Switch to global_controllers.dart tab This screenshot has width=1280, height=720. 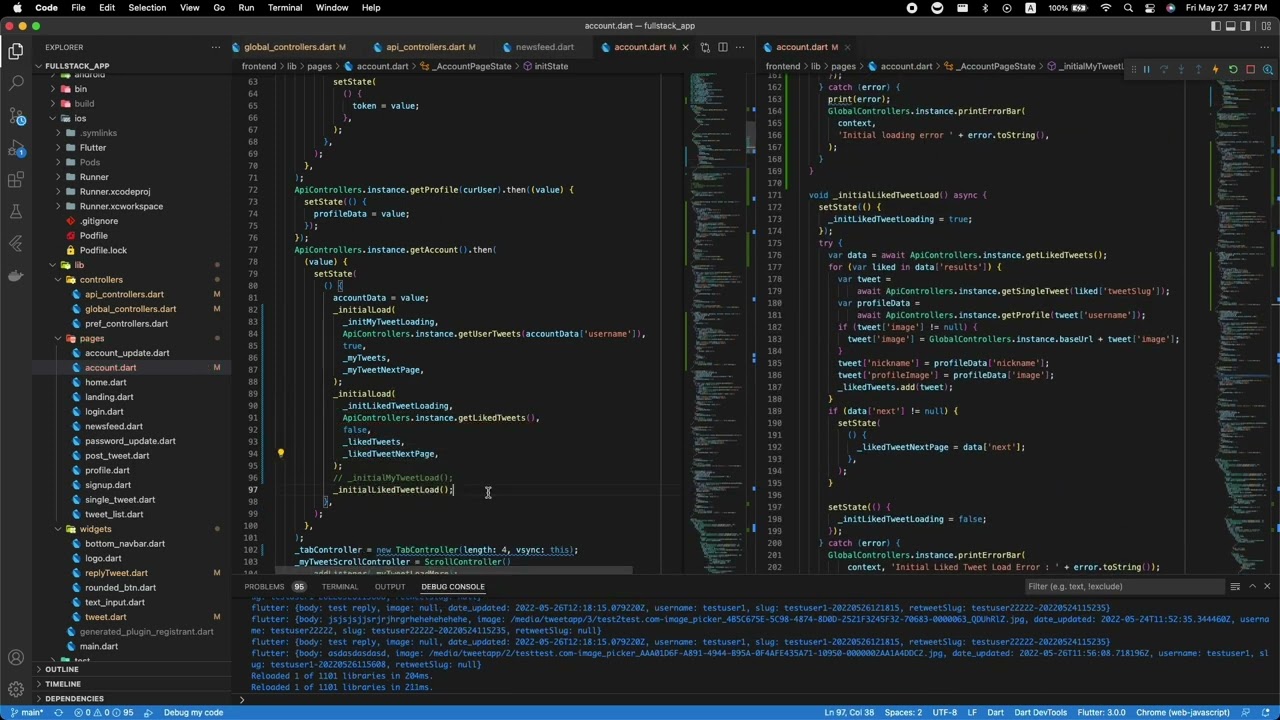tap(290, 47)
